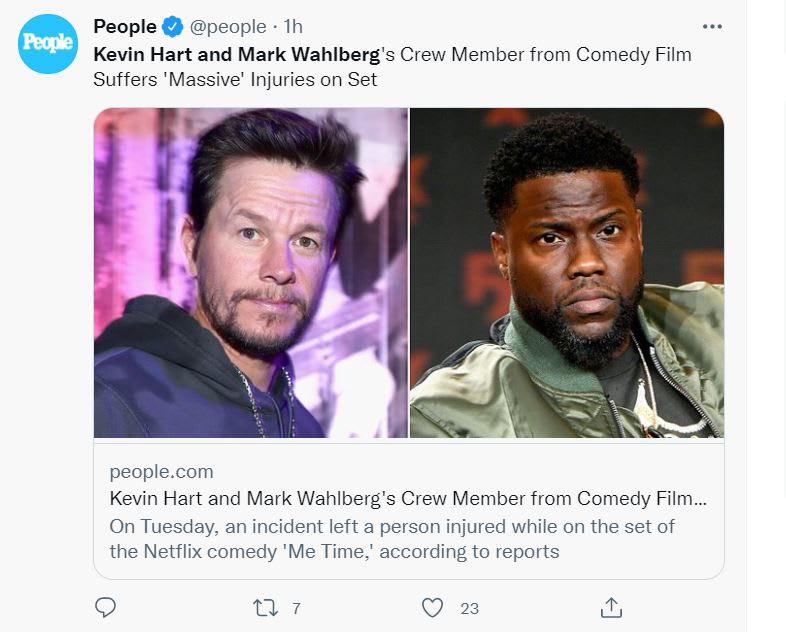Screen dimensions: 786x632
Task: Click the like count 23
Action: point(469,608)
